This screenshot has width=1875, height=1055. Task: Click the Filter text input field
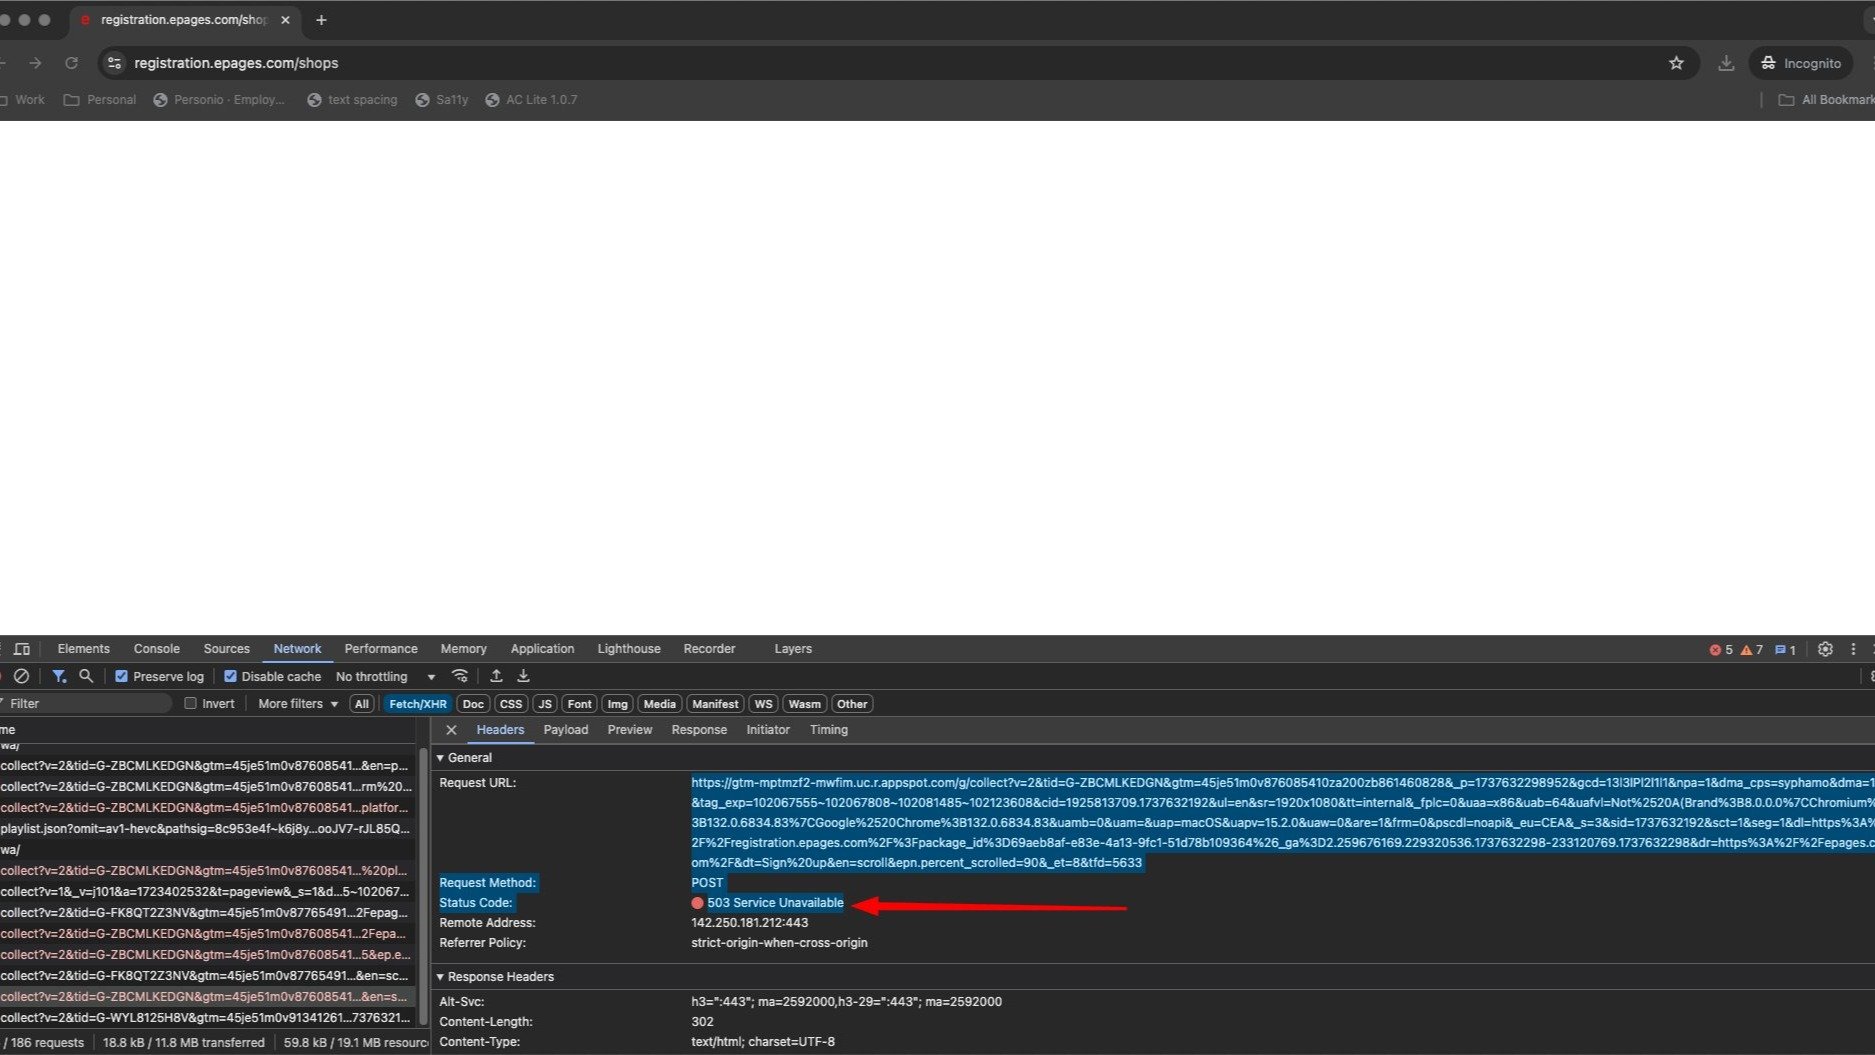point(88,704)
